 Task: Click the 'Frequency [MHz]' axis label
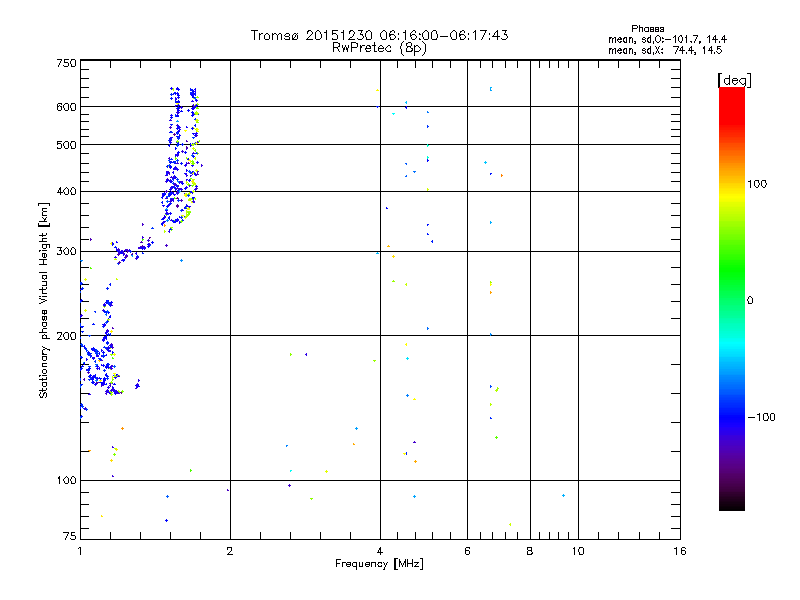(x=379, y=564)
